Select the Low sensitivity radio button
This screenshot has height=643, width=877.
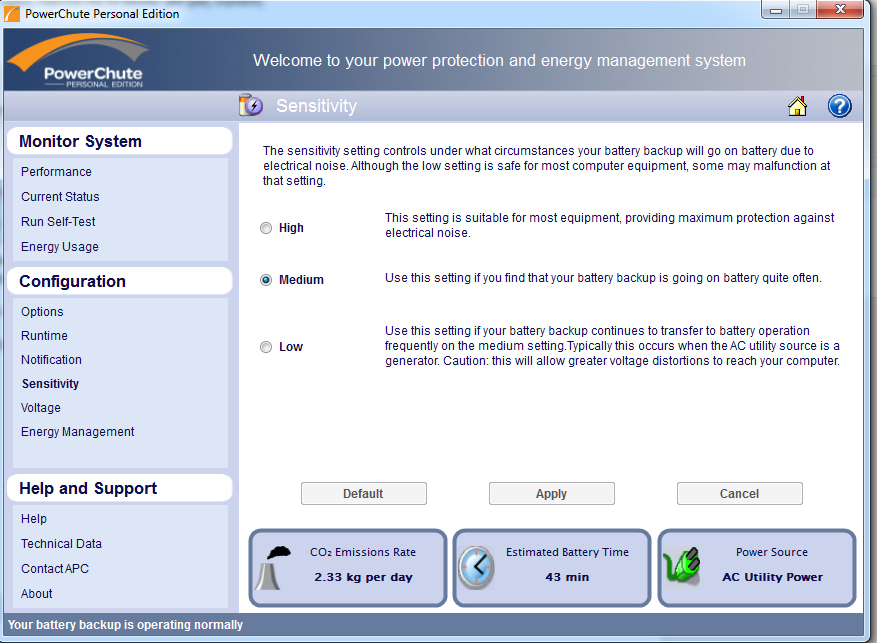click(x=266, y=347)
